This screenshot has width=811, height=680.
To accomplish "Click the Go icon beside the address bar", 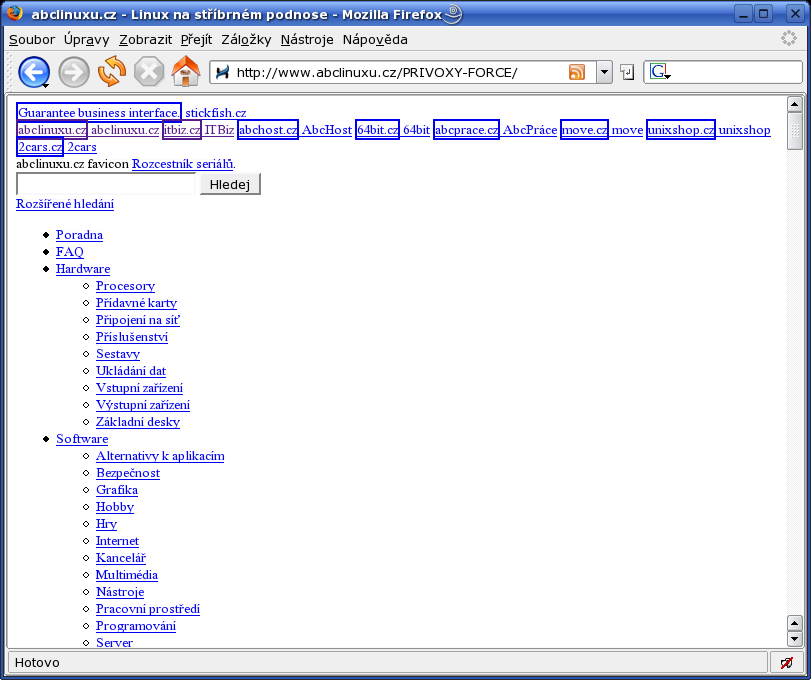I will pos(627,72).
